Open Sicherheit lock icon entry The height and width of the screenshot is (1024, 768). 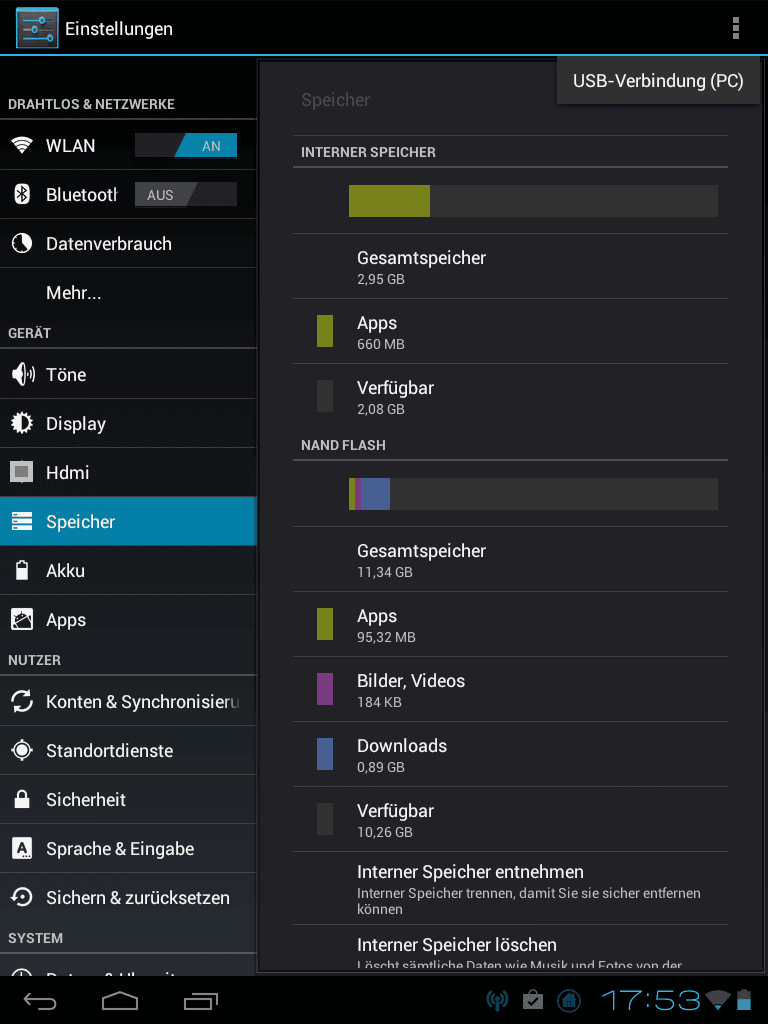[22, 799]
